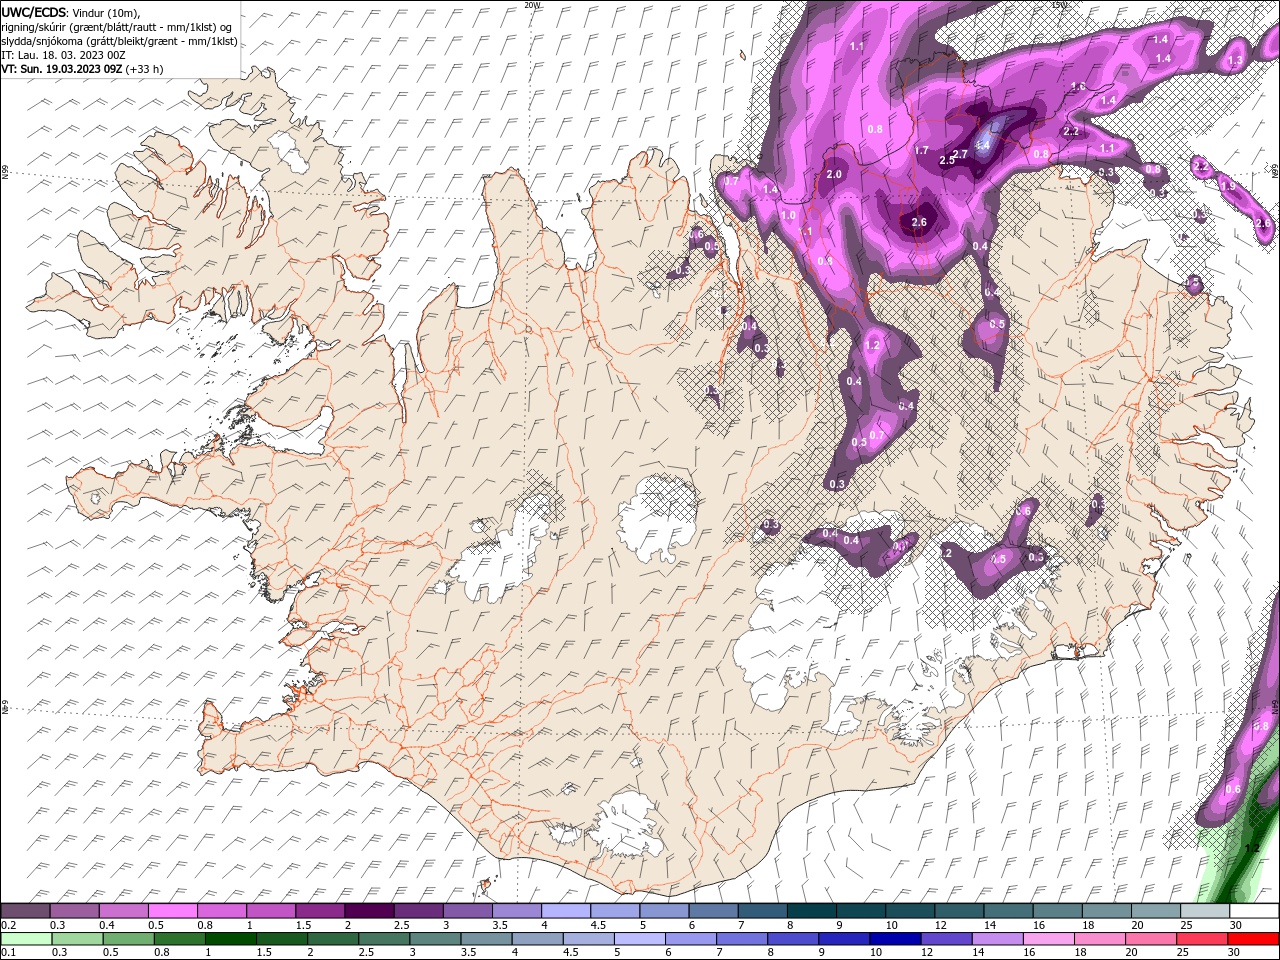Screen dimensions: 1280x960
Task: Click the light lavender snow legend swatch for 4–4.5
Action: (566, 911)
